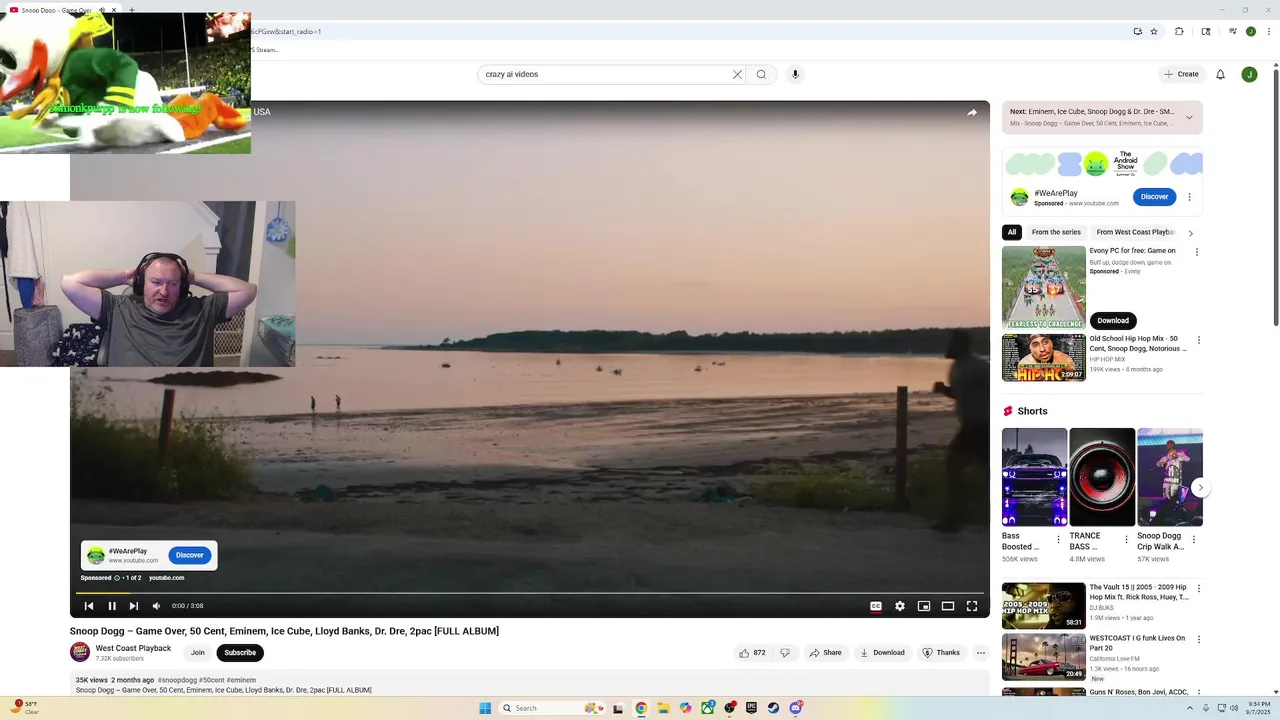1280x720 pixels.
Task: Dislike the video with thumbs down
Action: coord(785,653)
